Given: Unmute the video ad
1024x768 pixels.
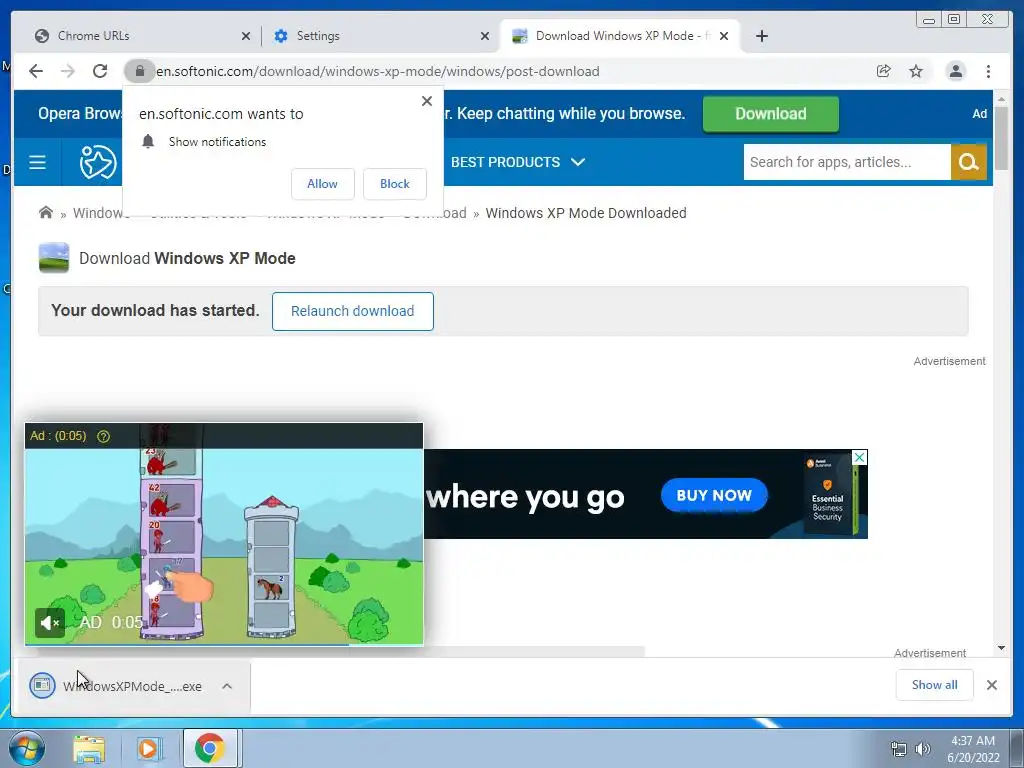Looking at the screenshot, I should pyautogui.click(x=50, y=623).
